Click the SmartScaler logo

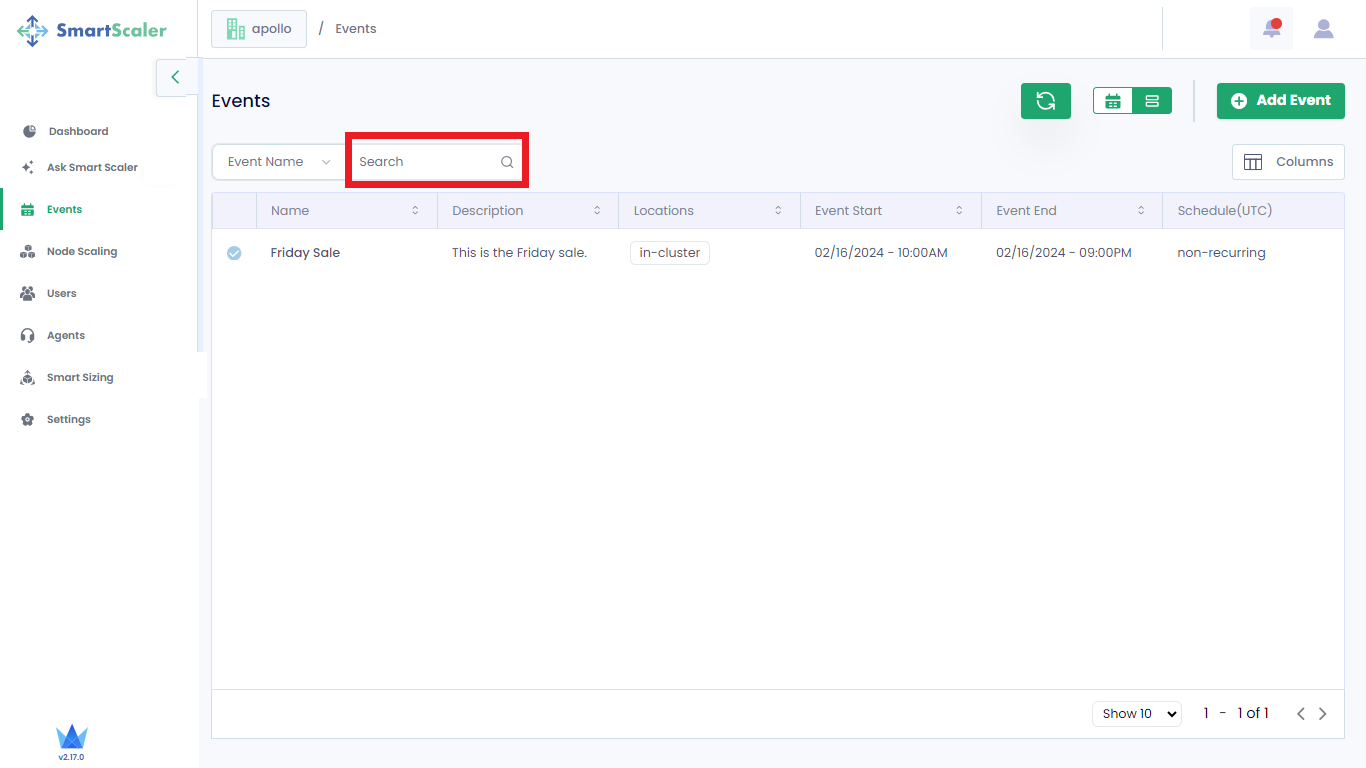tap(92, 30)
